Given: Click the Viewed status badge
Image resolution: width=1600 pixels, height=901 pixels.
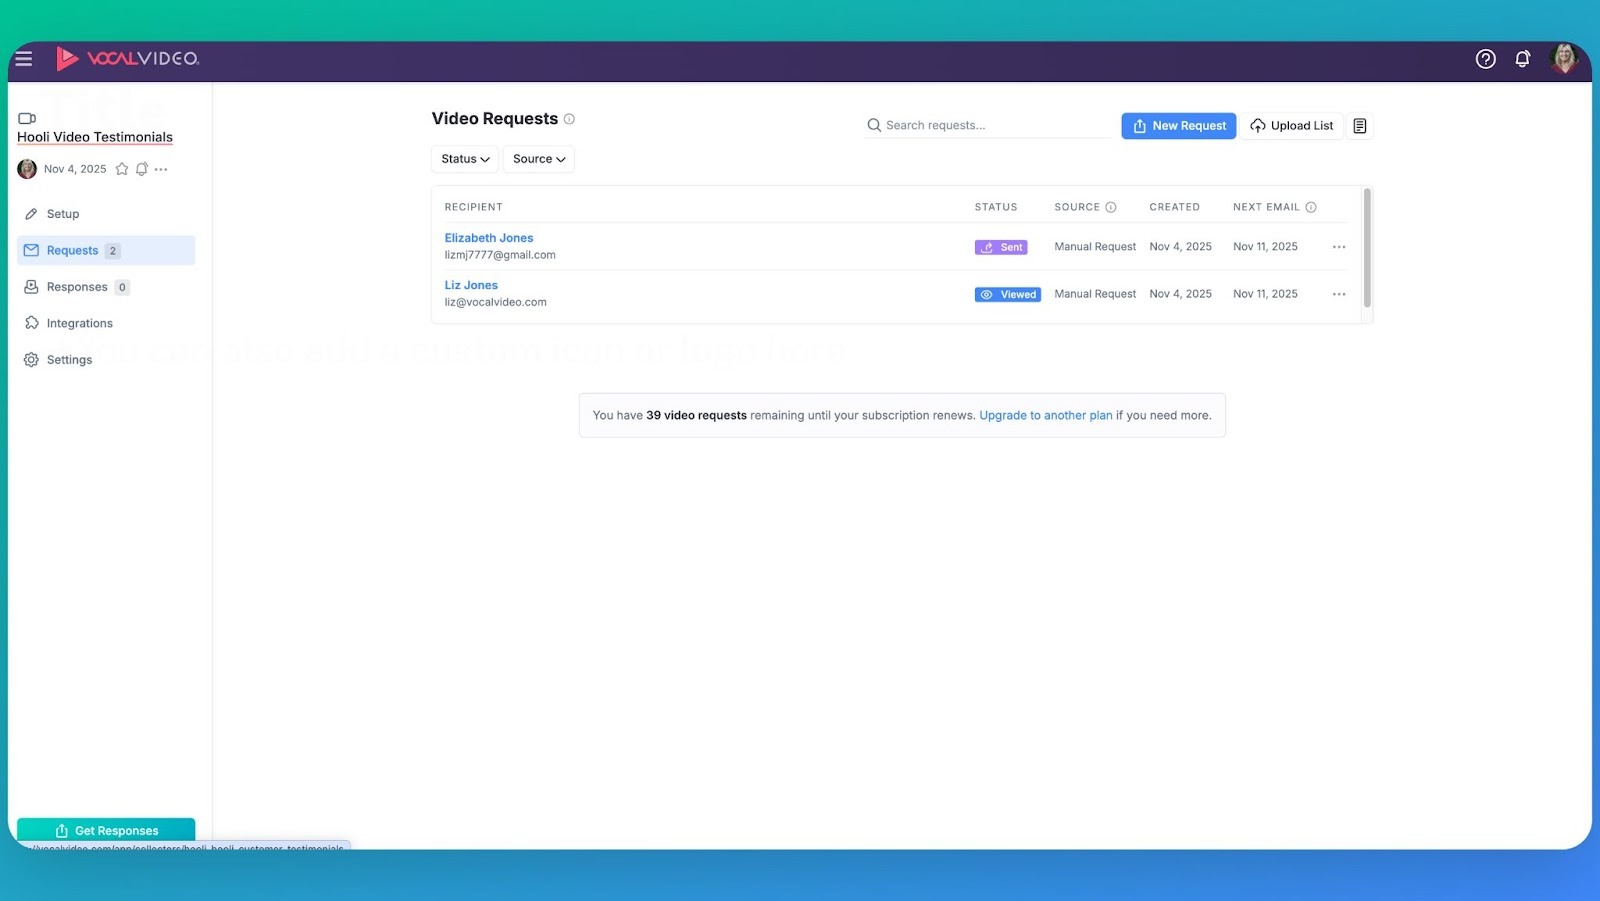Looking at the screenshot, I should 1008,294.
